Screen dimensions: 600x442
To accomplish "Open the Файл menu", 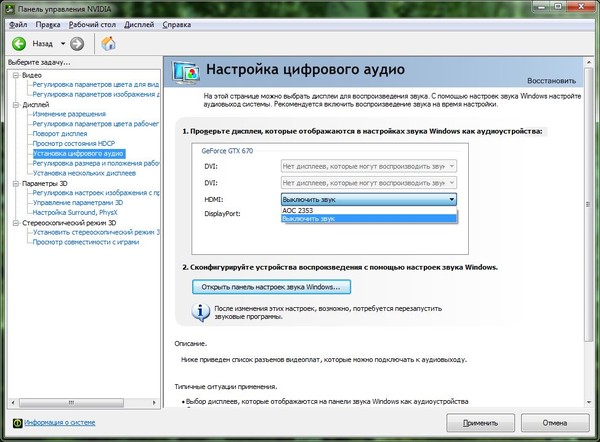I will (x=18, y=24).
